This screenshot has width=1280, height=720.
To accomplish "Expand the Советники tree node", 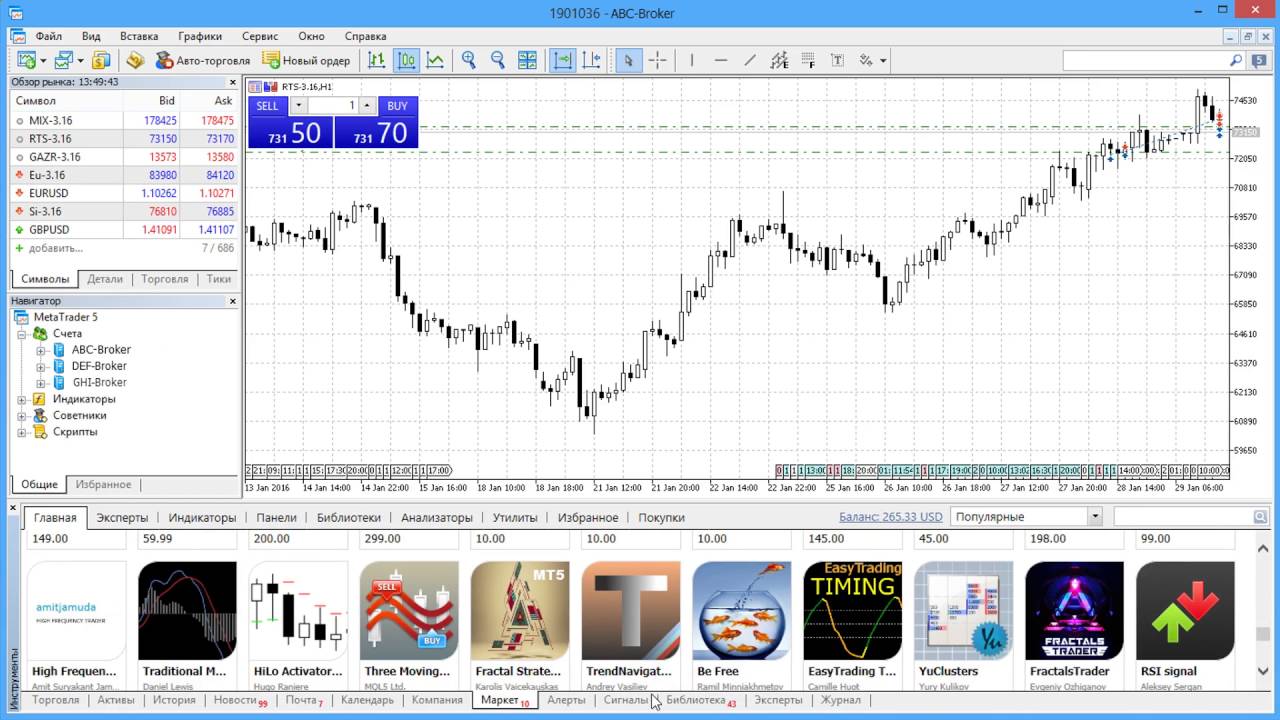I will pos(22,416).
